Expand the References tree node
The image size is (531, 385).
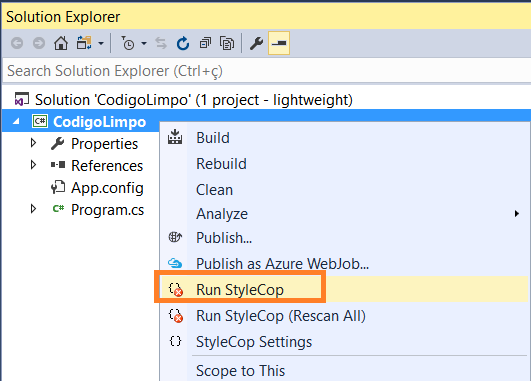coord(33,165)
